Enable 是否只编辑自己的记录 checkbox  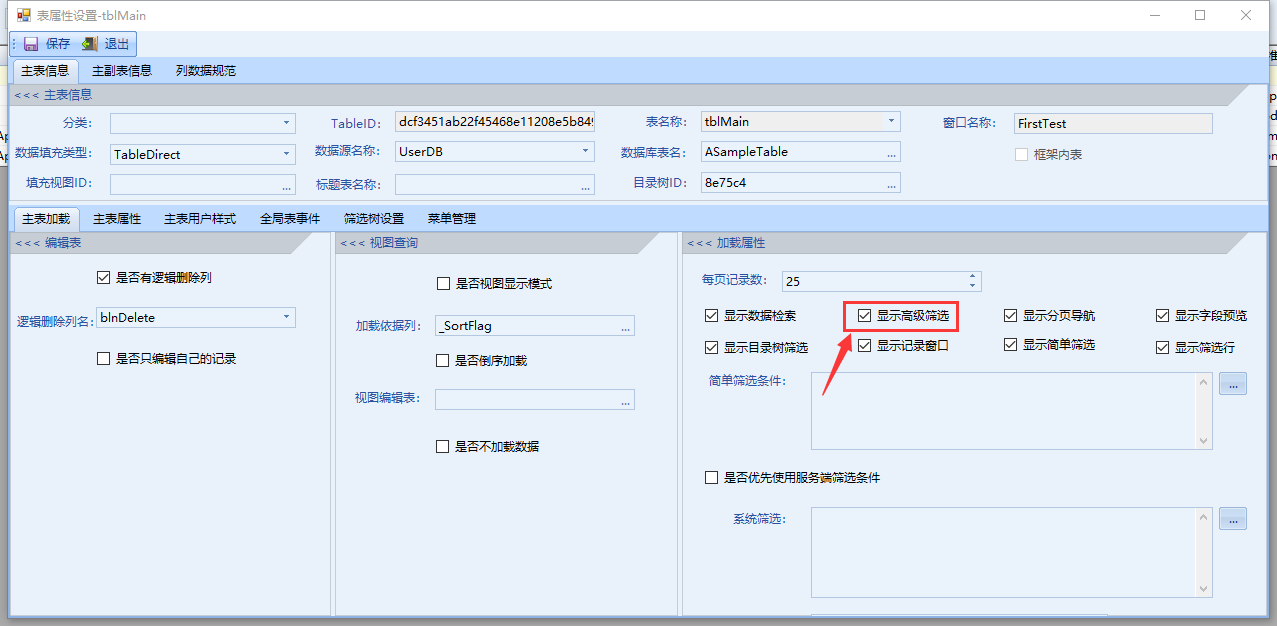[103, 358]
